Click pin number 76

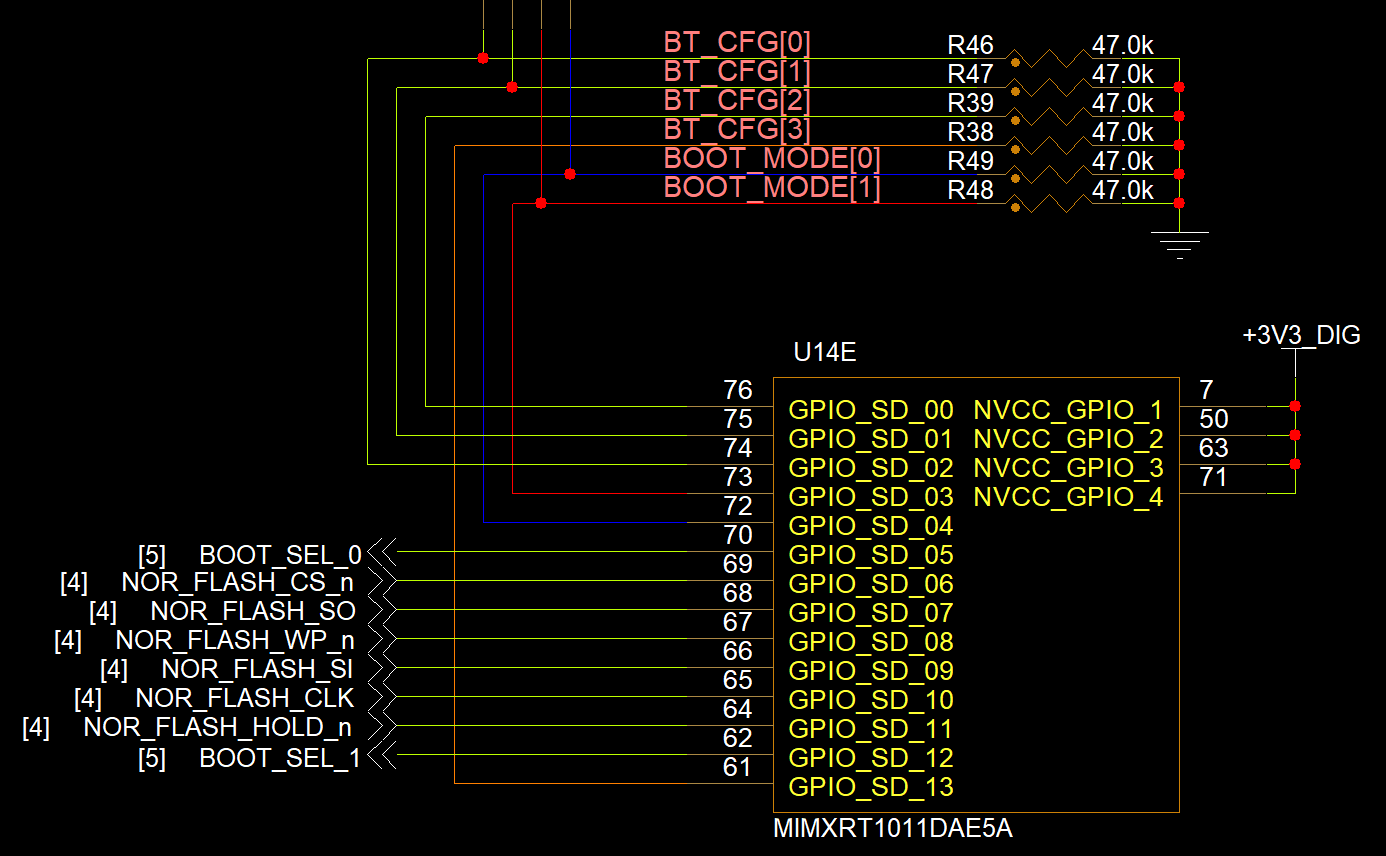click(737, 390)
